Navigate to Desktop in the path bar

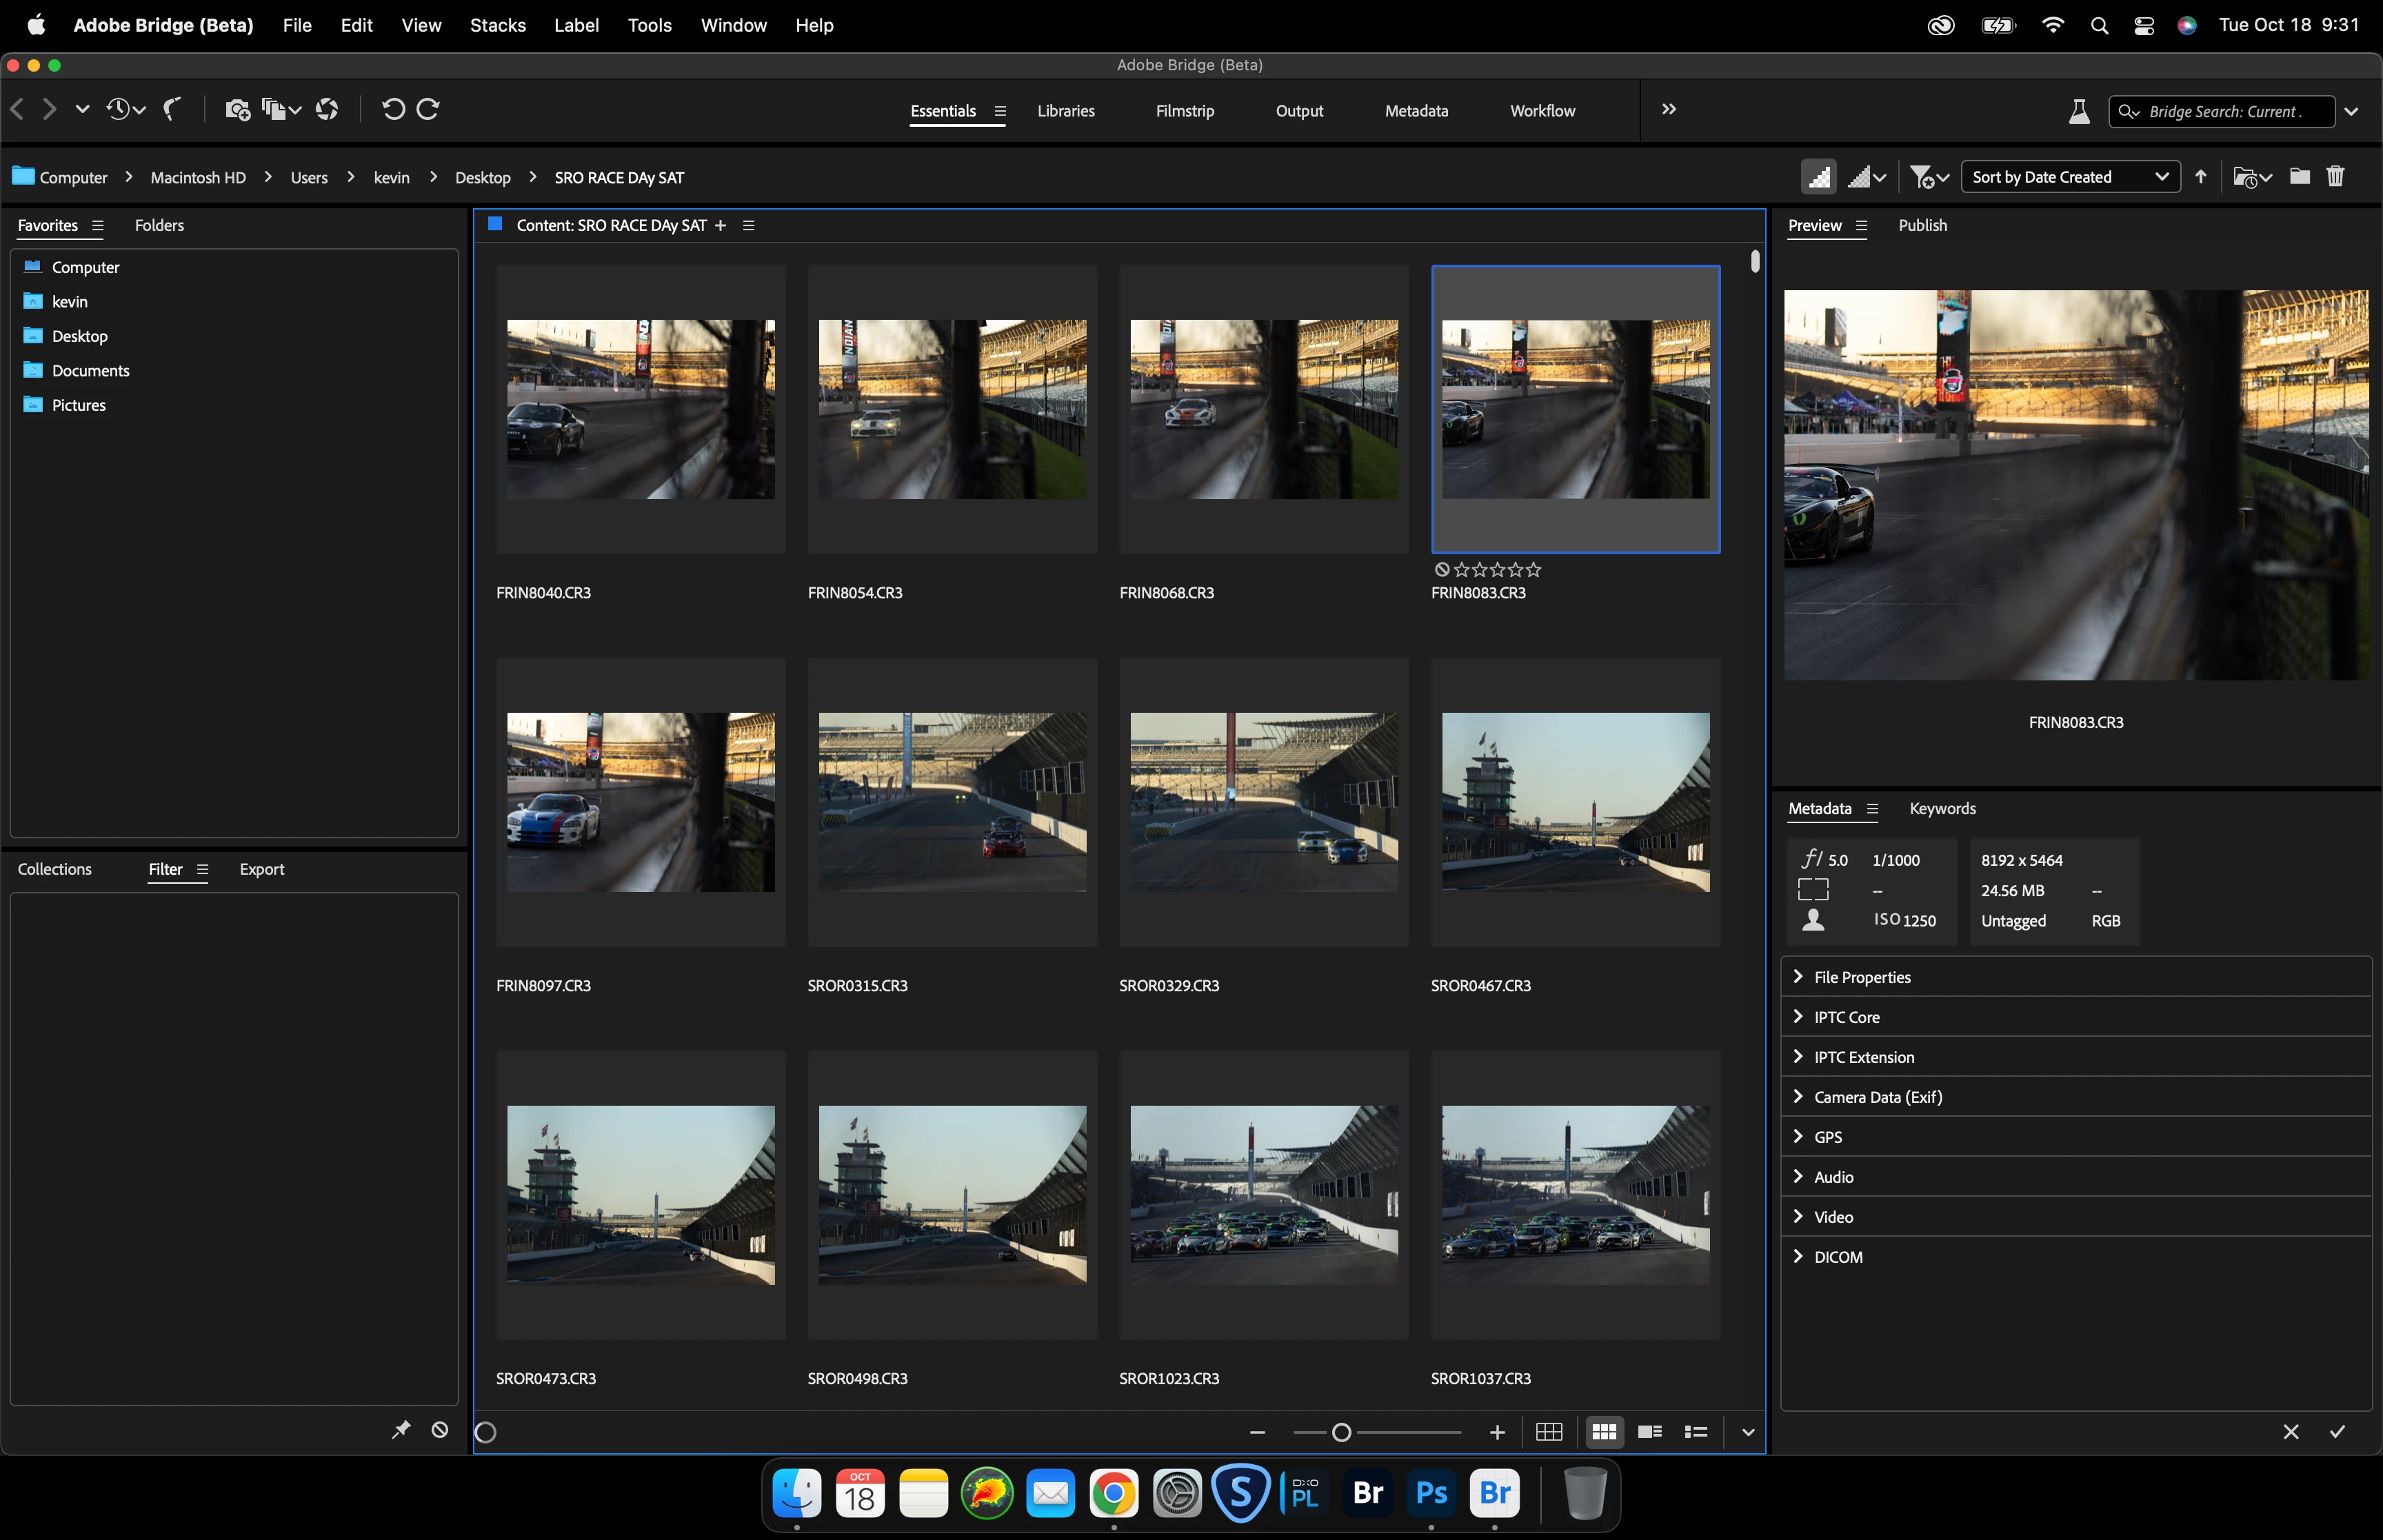point(482,177)
